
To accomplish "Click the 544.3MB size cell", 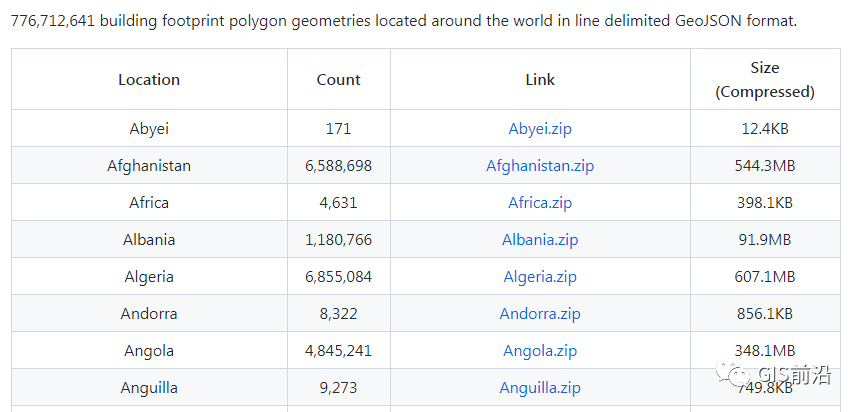I will [765, 166].
